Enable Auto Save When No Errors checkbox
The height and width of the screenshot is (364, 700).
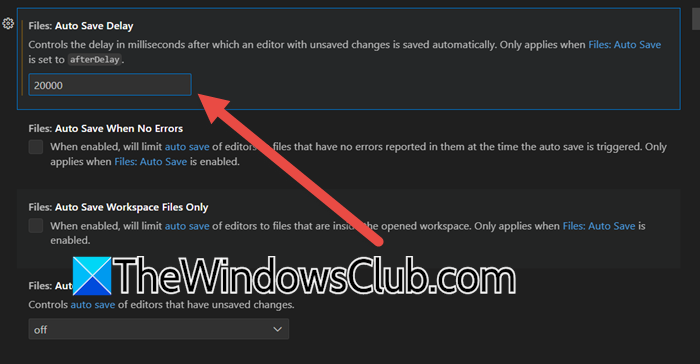36,147
